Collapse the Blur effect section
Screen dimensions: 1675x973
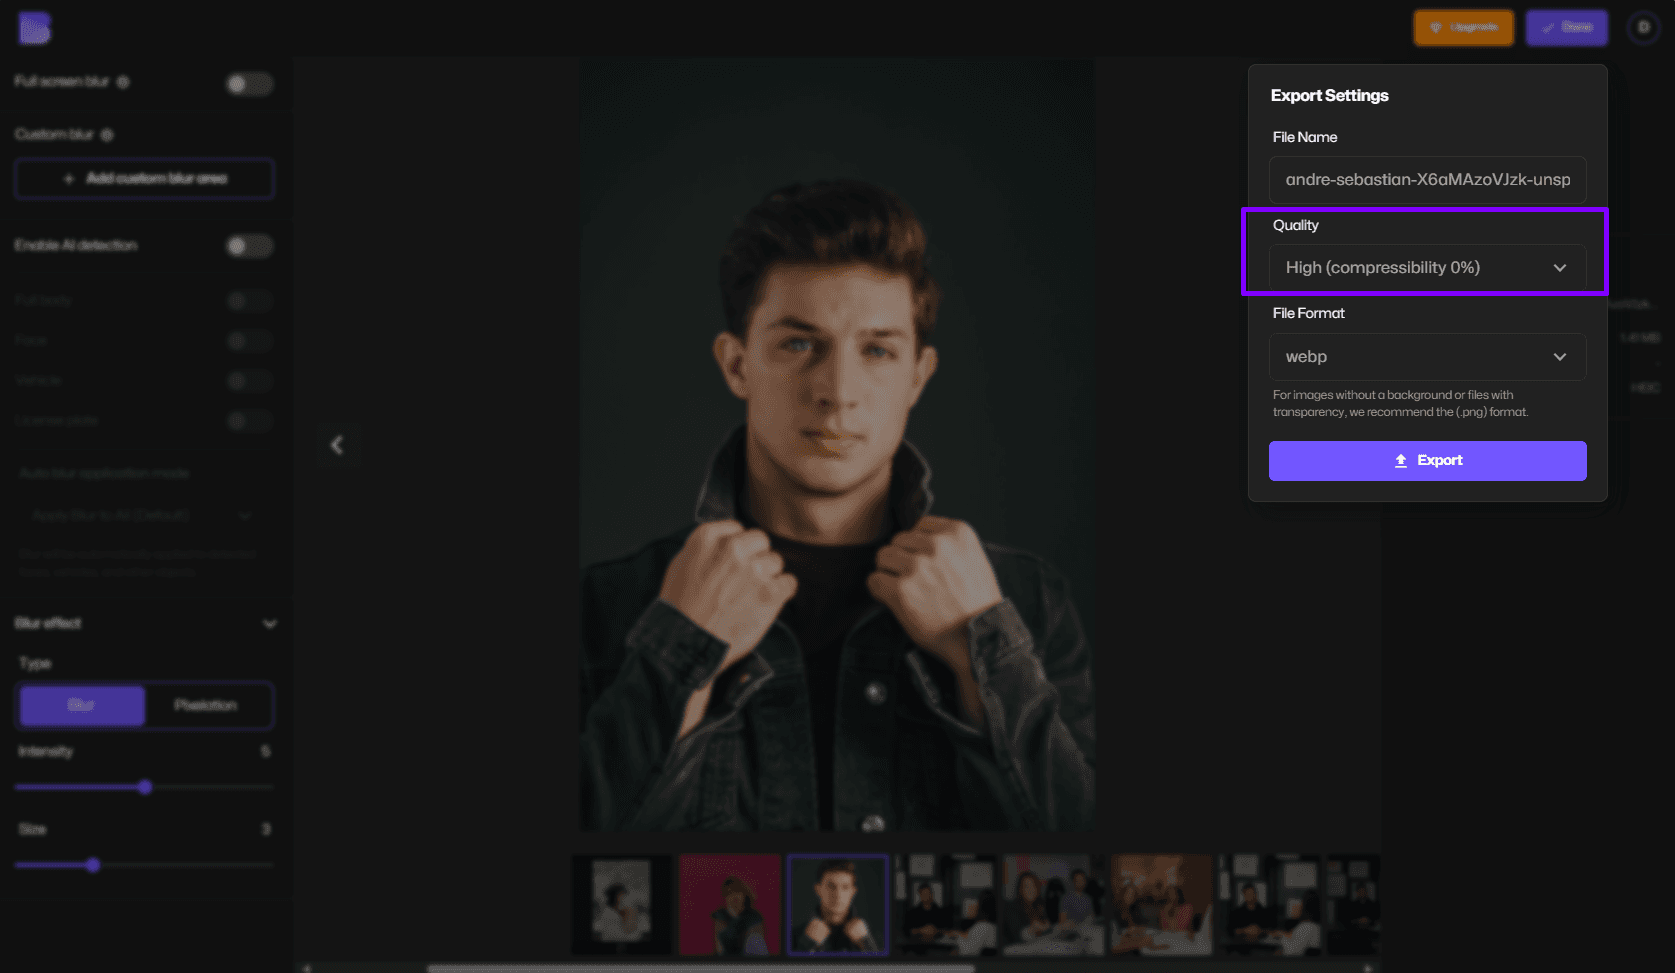[269, 623]
